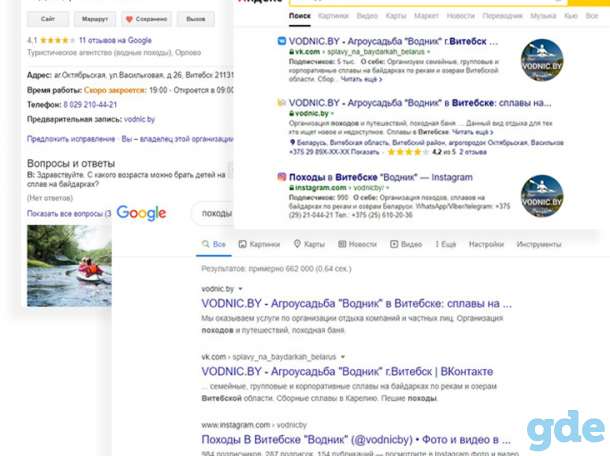Click phone number 8 029 210-44-21
Image resolution: width=610 pixels, height=456 pixels.
tap(90, 104)
